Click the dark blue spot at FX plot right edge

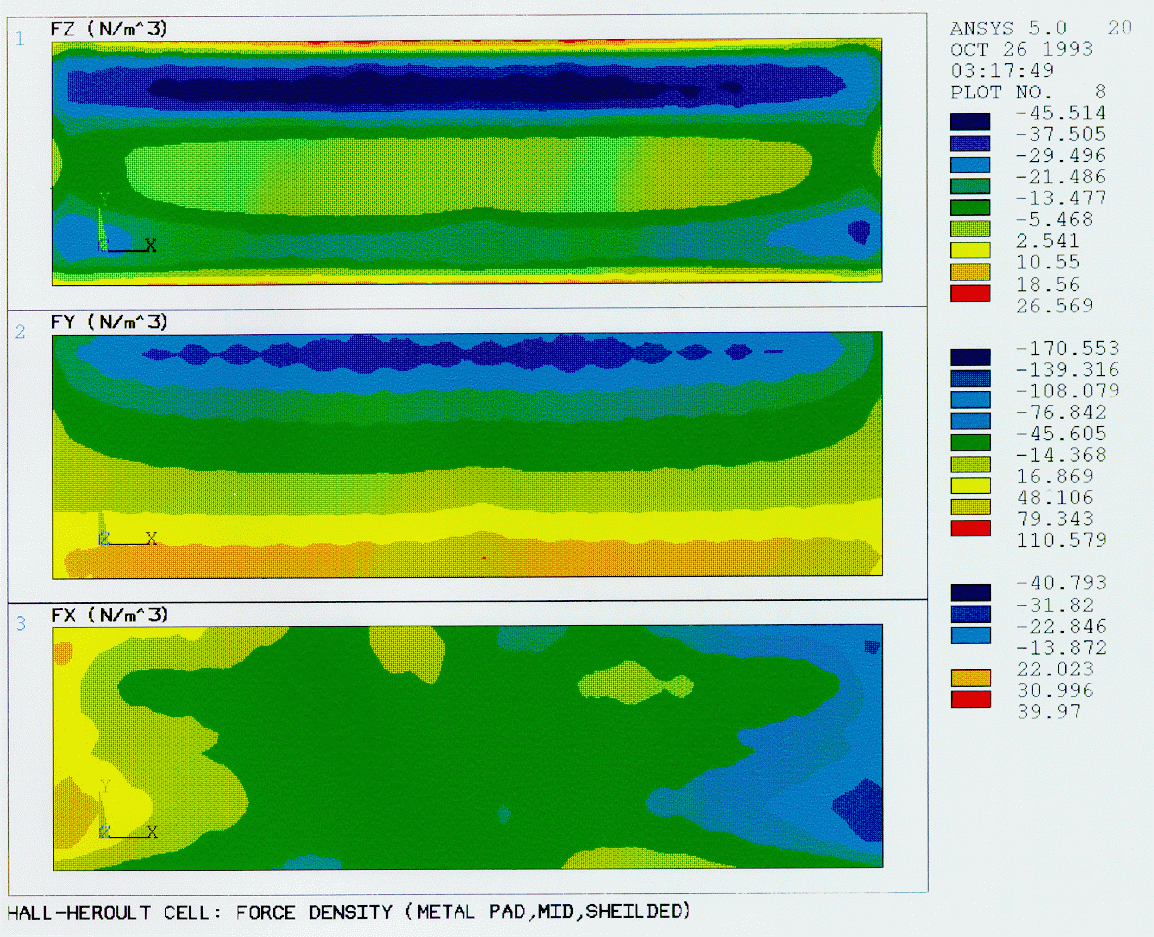[x=858, y=808]
